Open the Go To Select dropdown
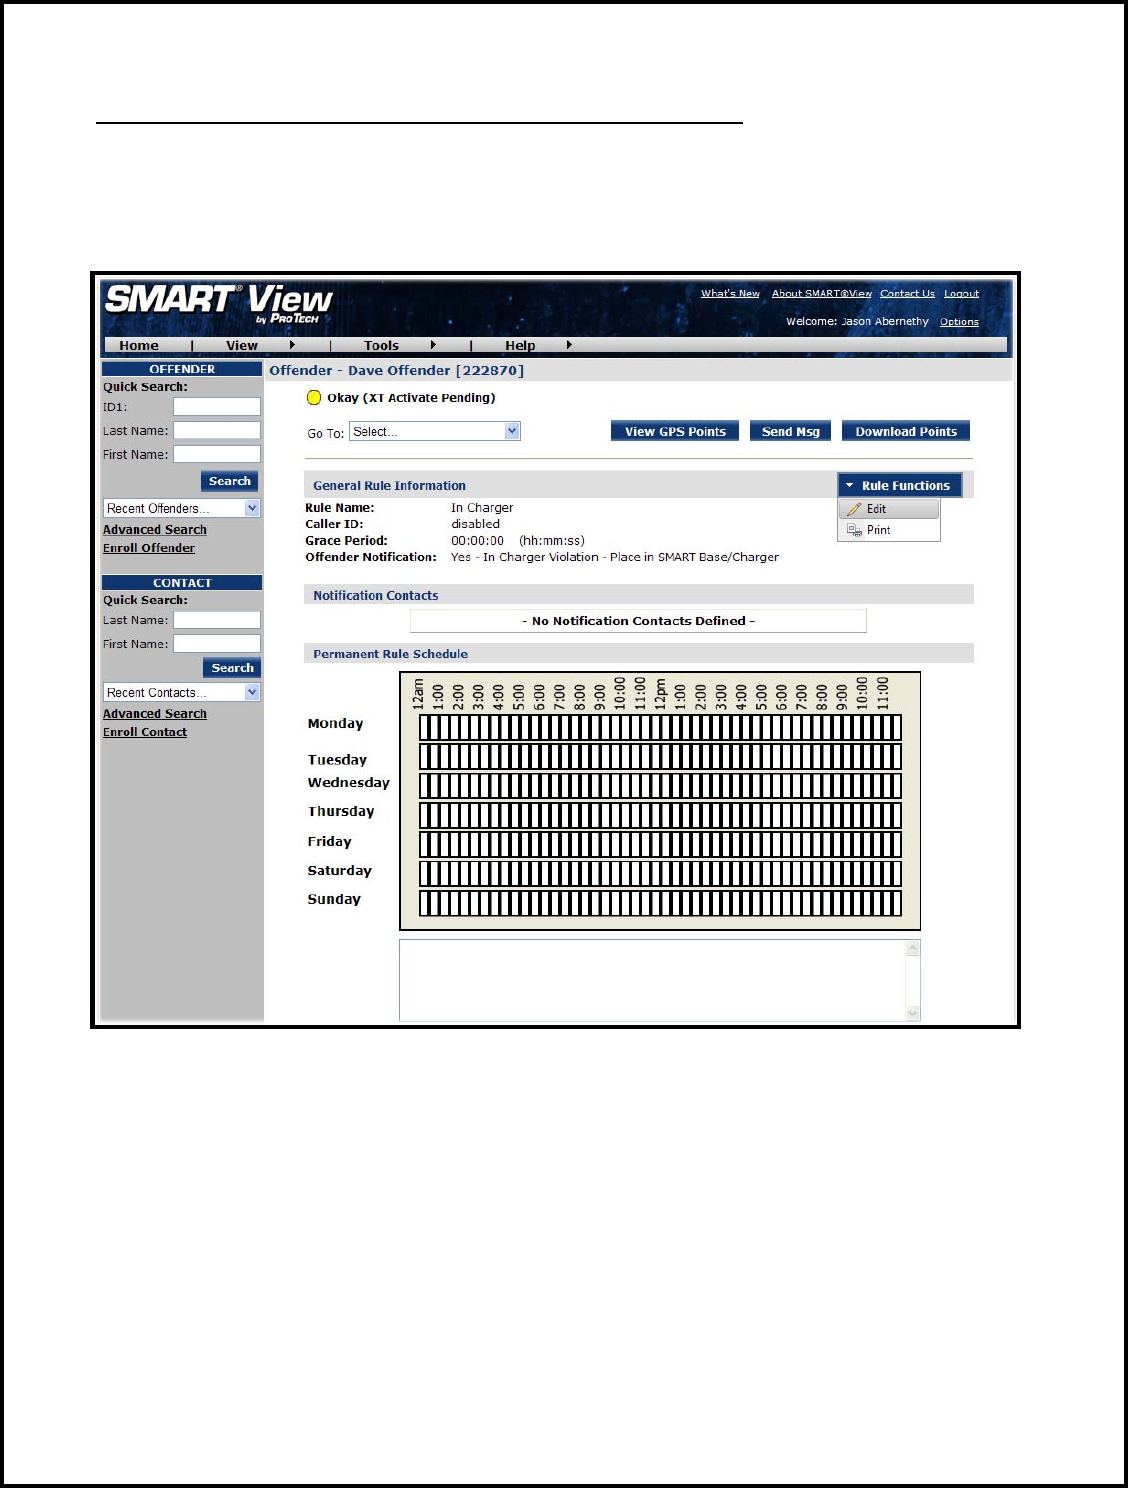The height and width of the screenshot is (1488, 1128). click(435, 431)
